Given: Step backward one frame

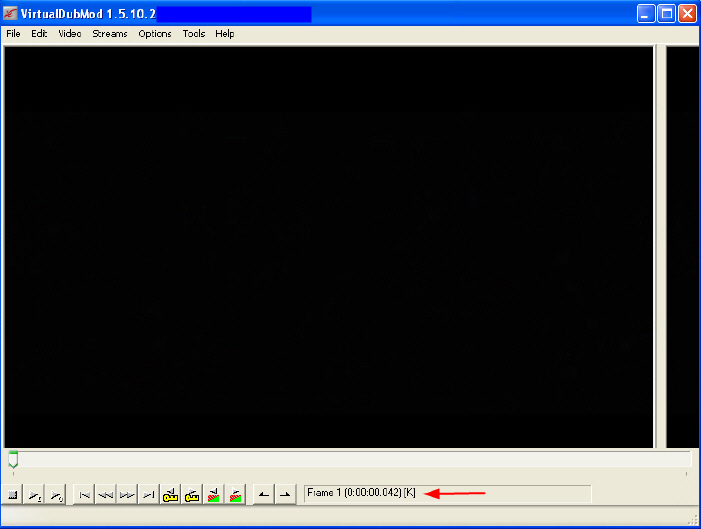Looking at the screenshot, I should (x=106, y=495).
